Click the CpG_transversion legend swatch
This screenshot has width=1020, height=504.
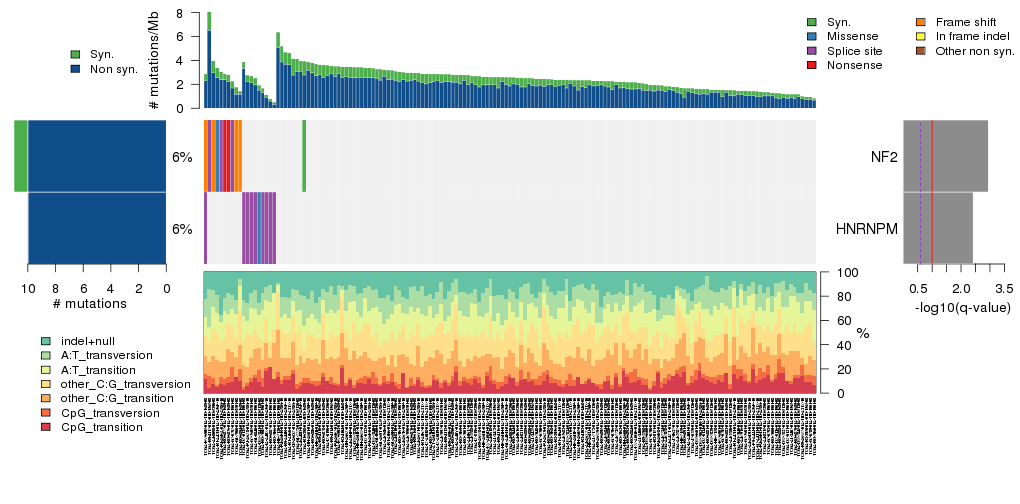(45, 413)
